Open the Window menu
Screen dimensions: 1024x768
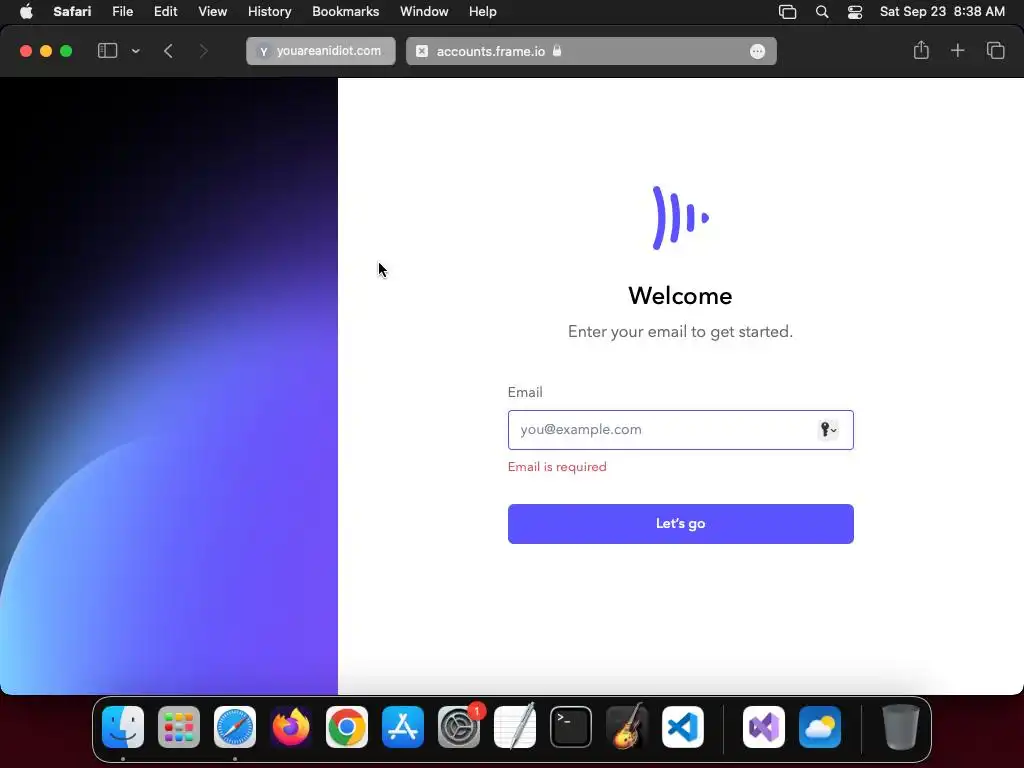[424, 12]
